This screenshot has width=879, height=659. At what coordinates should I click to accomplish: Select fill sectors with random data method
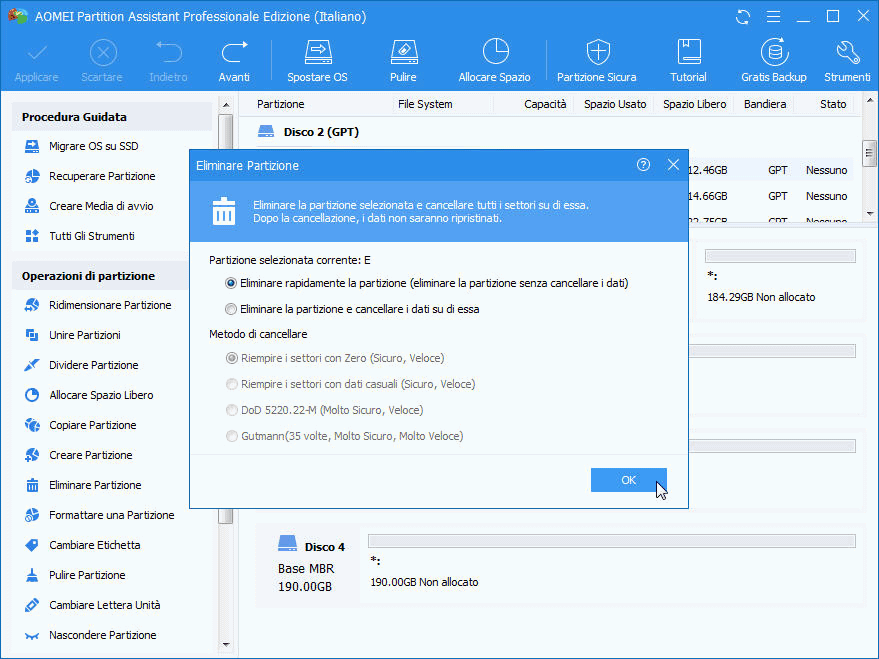point(232,384)
